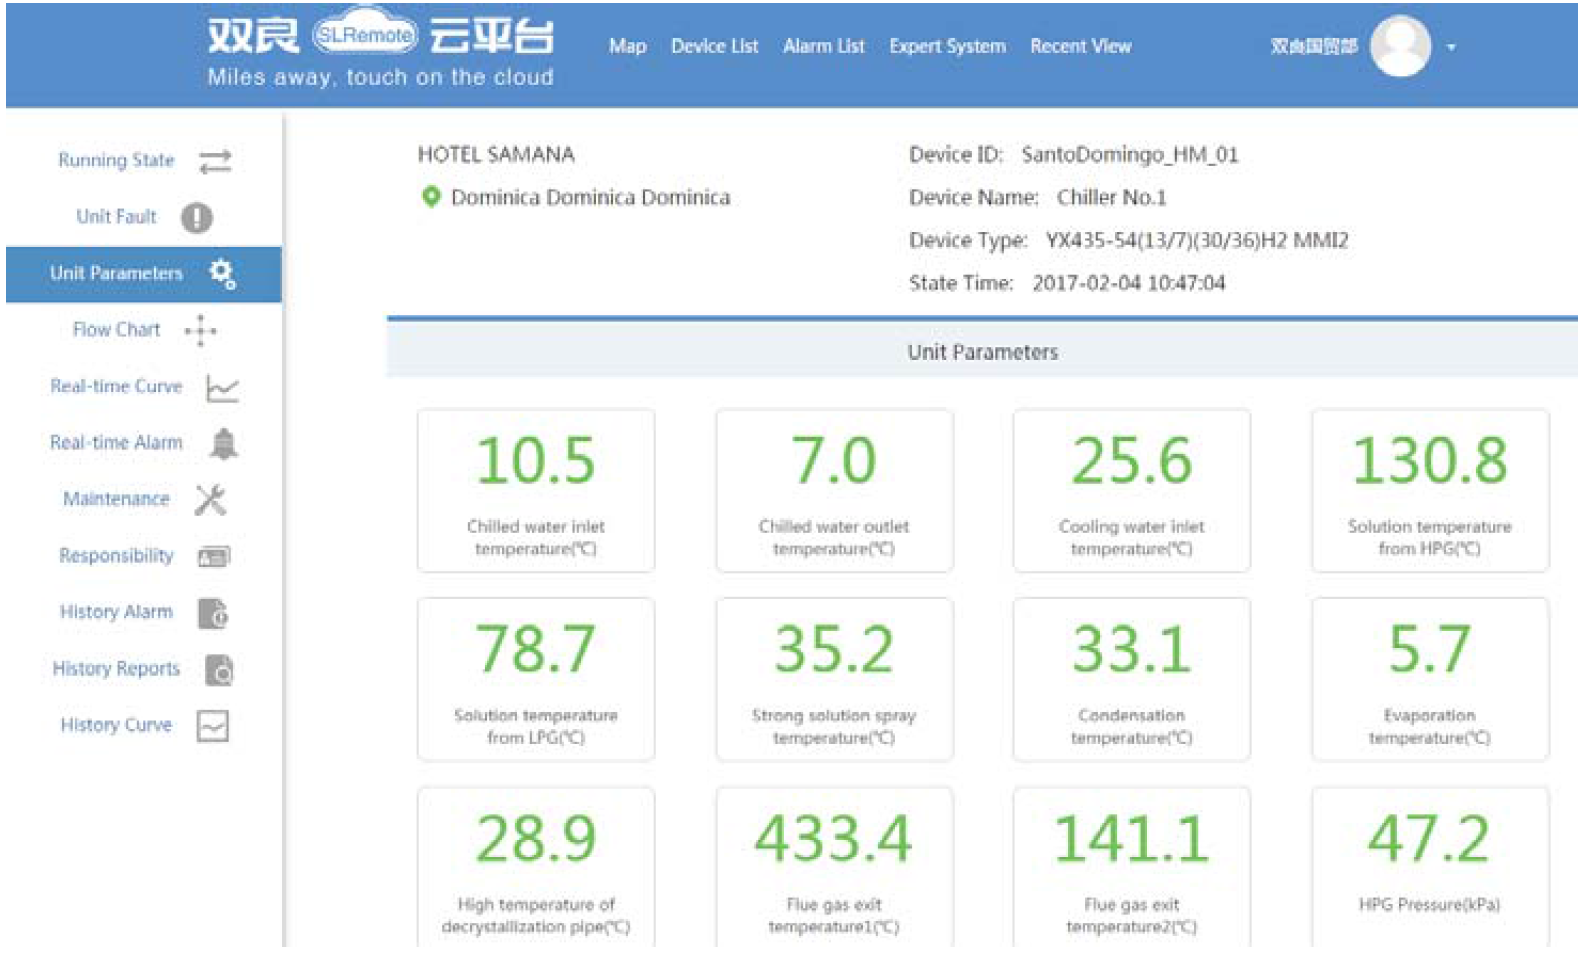Open the Alarm List page

[x=823, y=46]
